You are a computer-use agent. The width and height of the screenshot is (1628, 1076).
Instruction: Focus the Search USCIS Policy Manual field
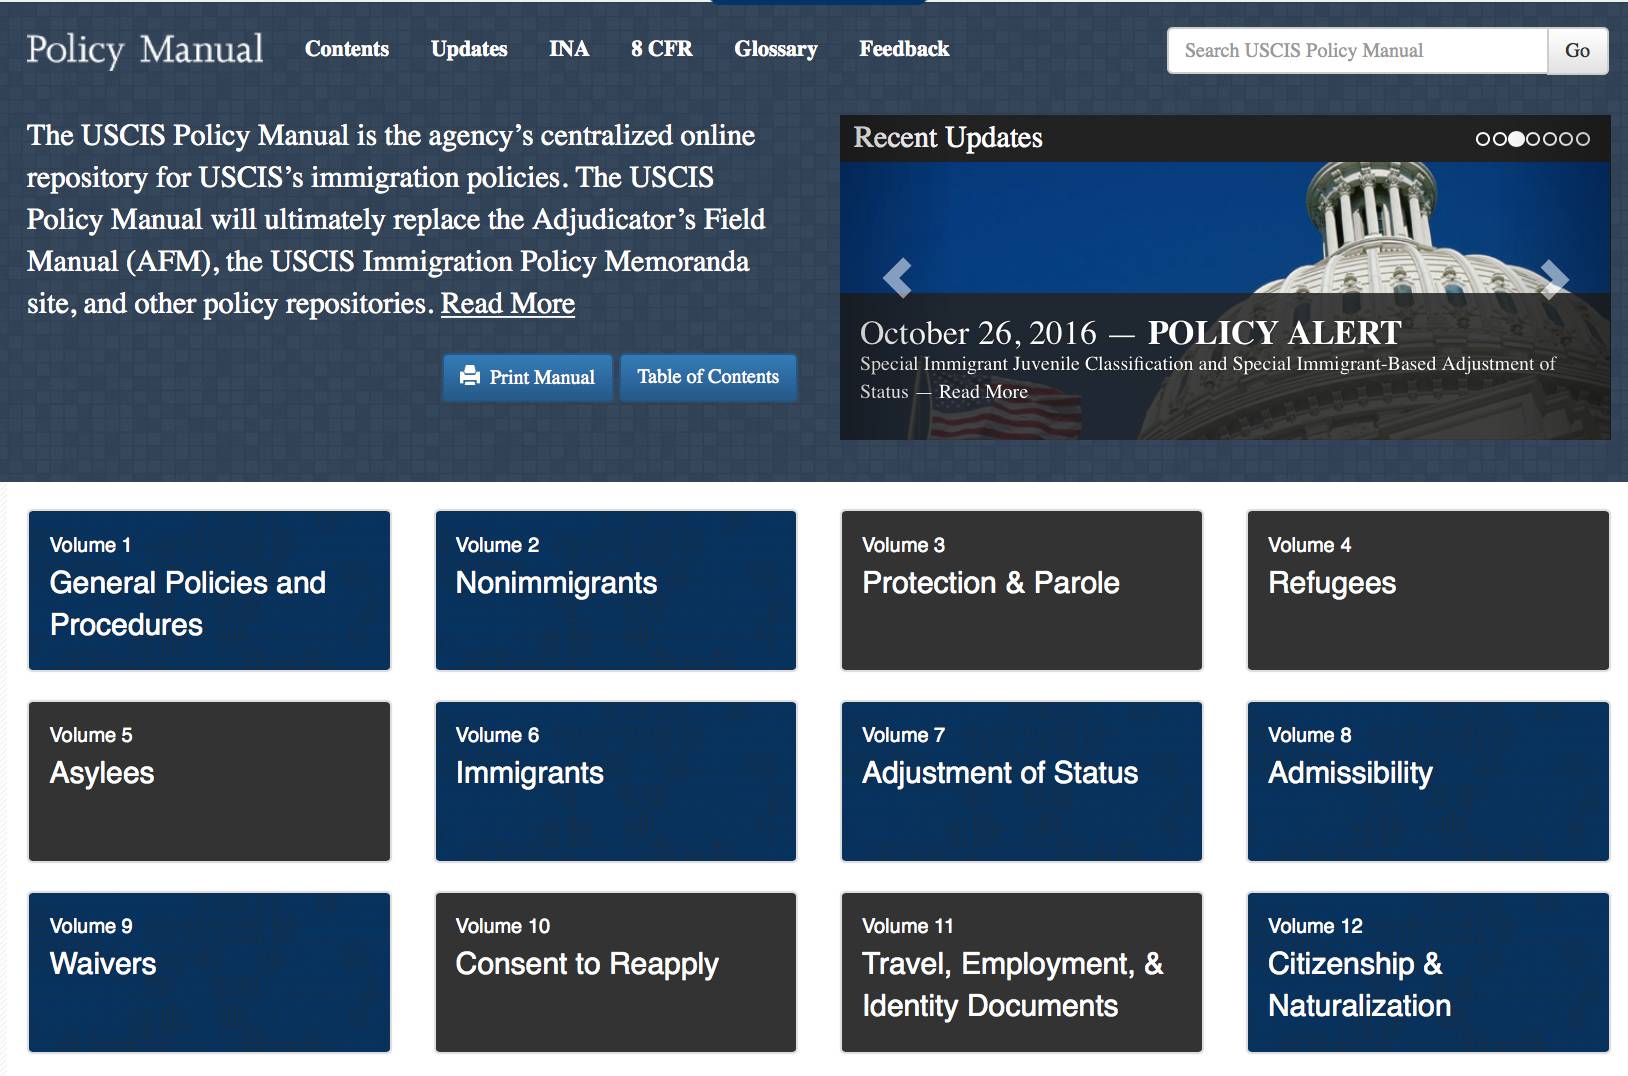(x=1356, y=51)
